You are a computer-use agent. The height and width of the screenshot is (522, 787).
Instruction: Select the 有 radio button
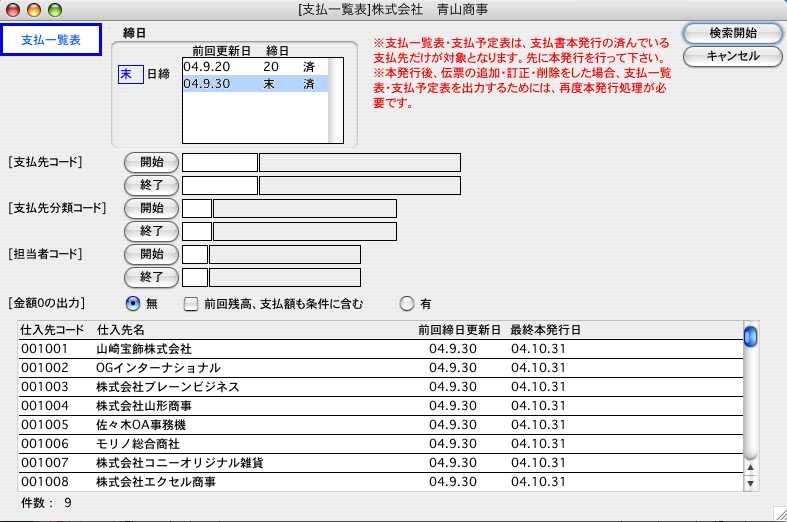click(x=406, y=303)
